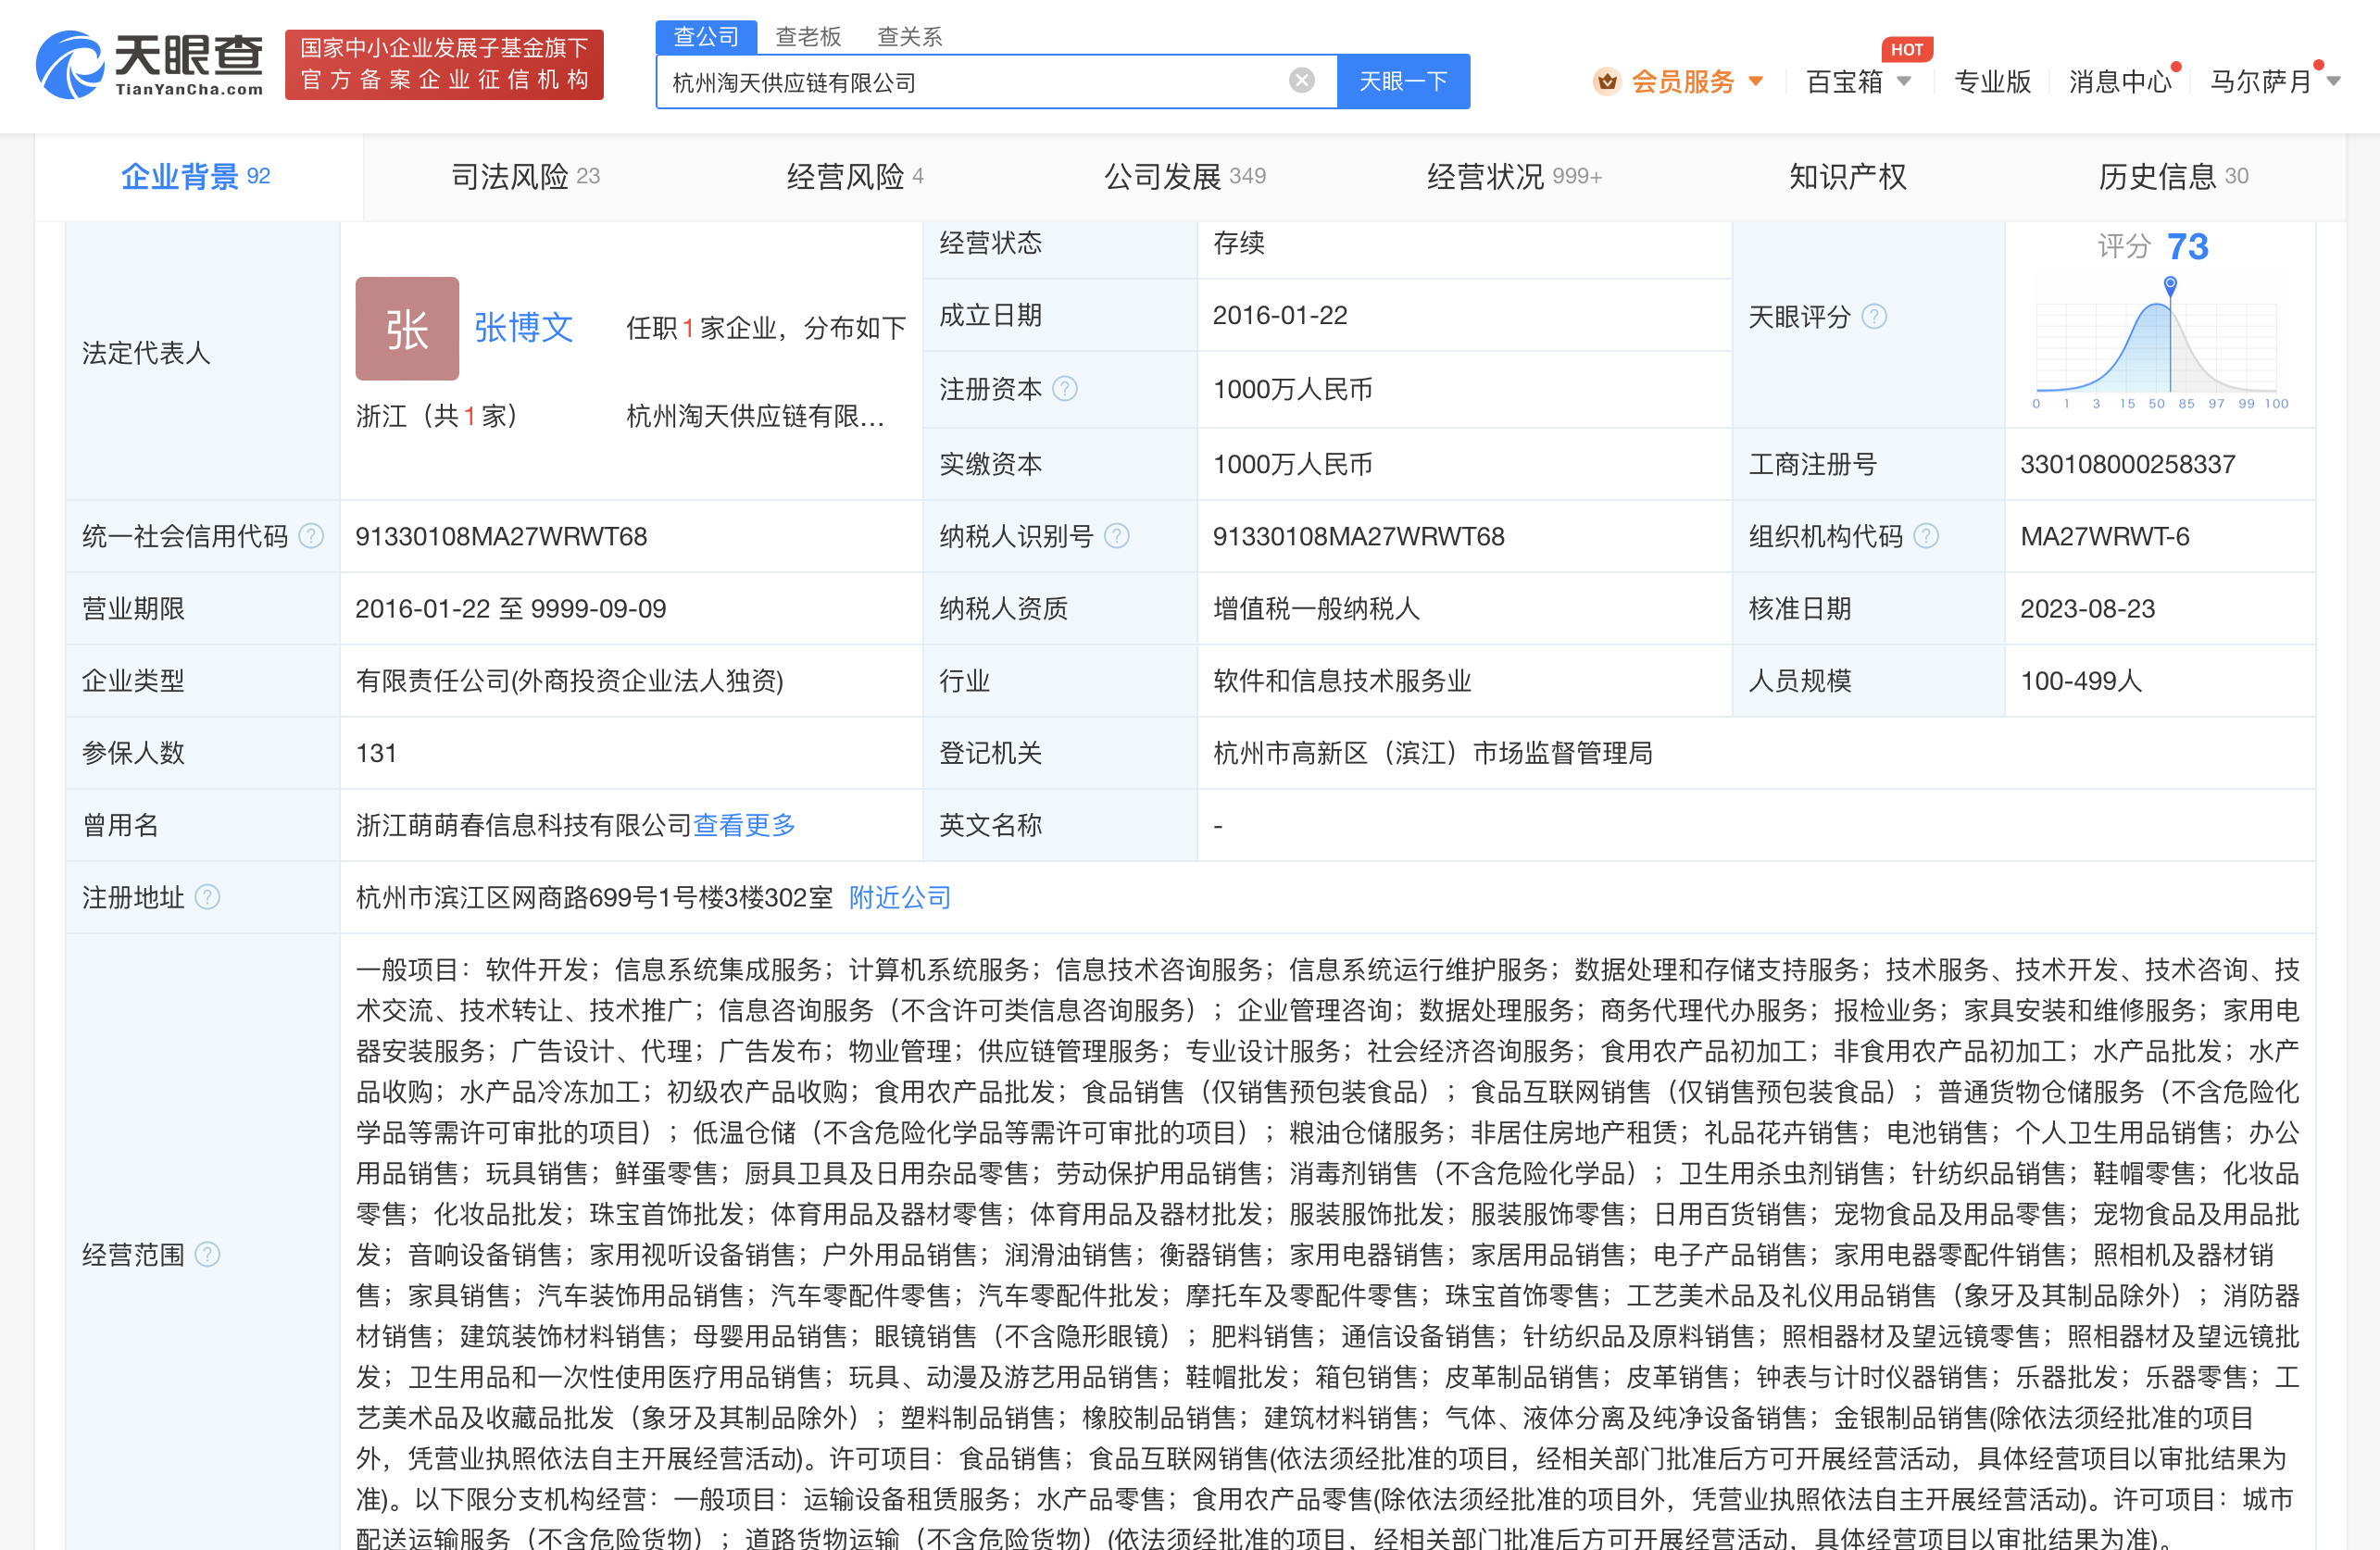Screen dimensions: 2380x1550
Task: Click help icon next to 统一社会信用代码
Action: (311, 537)
